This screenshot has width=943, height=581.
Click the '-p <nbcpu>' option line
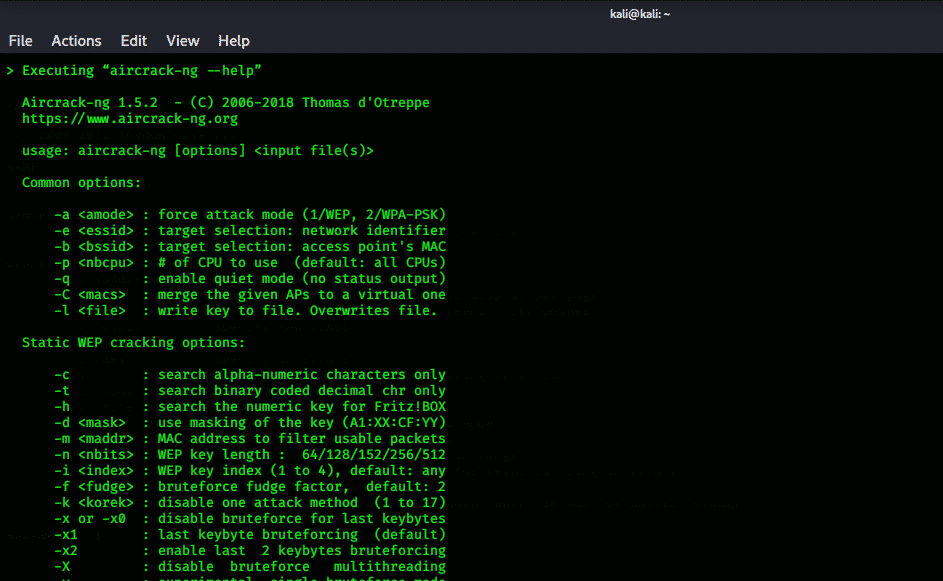point(250,262)
